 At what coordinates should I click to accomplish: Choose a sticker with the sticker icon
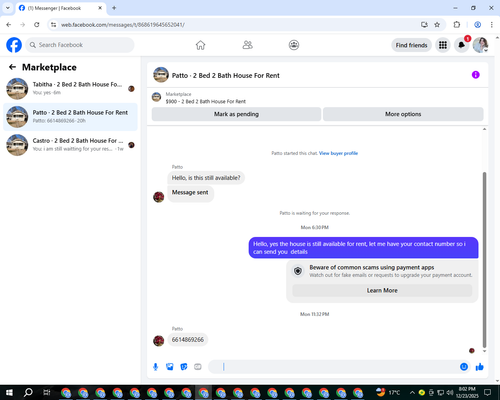click(184, 367)
